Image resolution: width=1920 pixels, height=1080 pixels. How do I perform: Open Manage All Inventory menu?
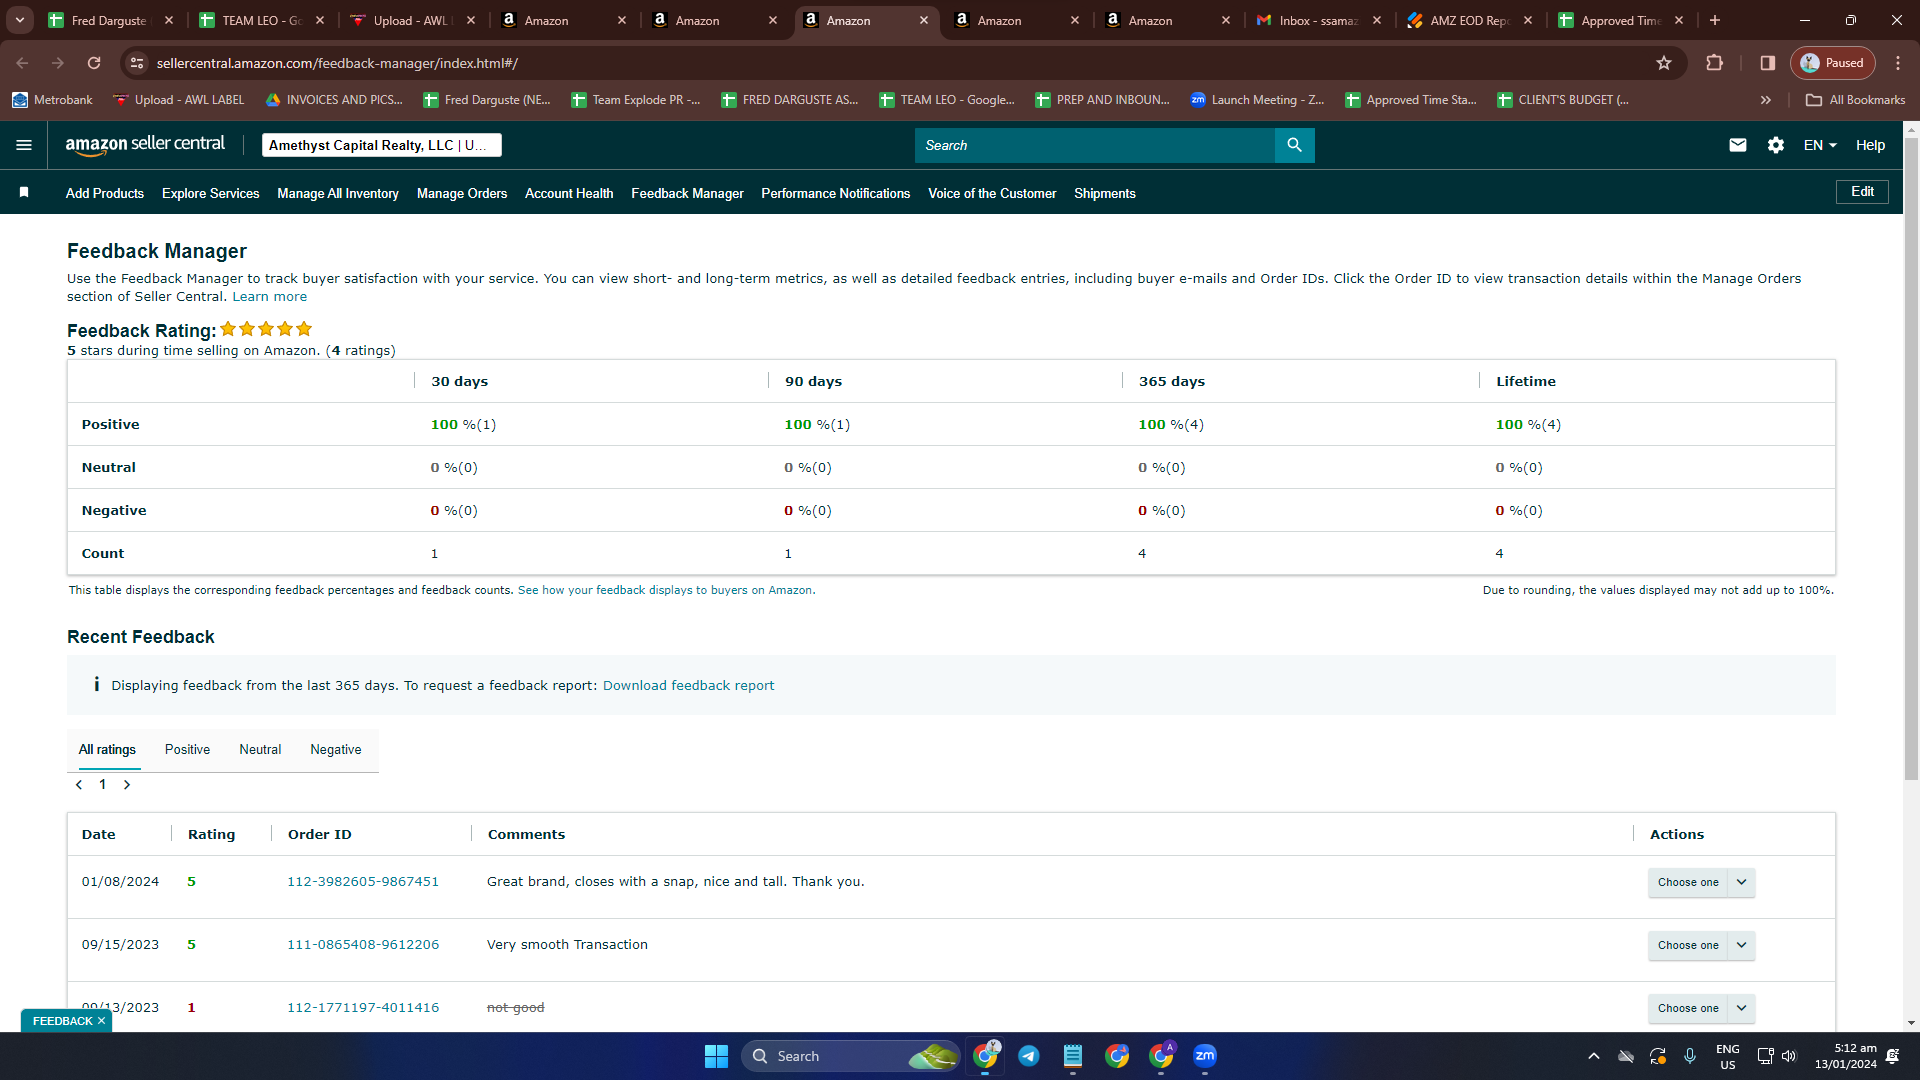pyautogui.click(x=338, y=193)
